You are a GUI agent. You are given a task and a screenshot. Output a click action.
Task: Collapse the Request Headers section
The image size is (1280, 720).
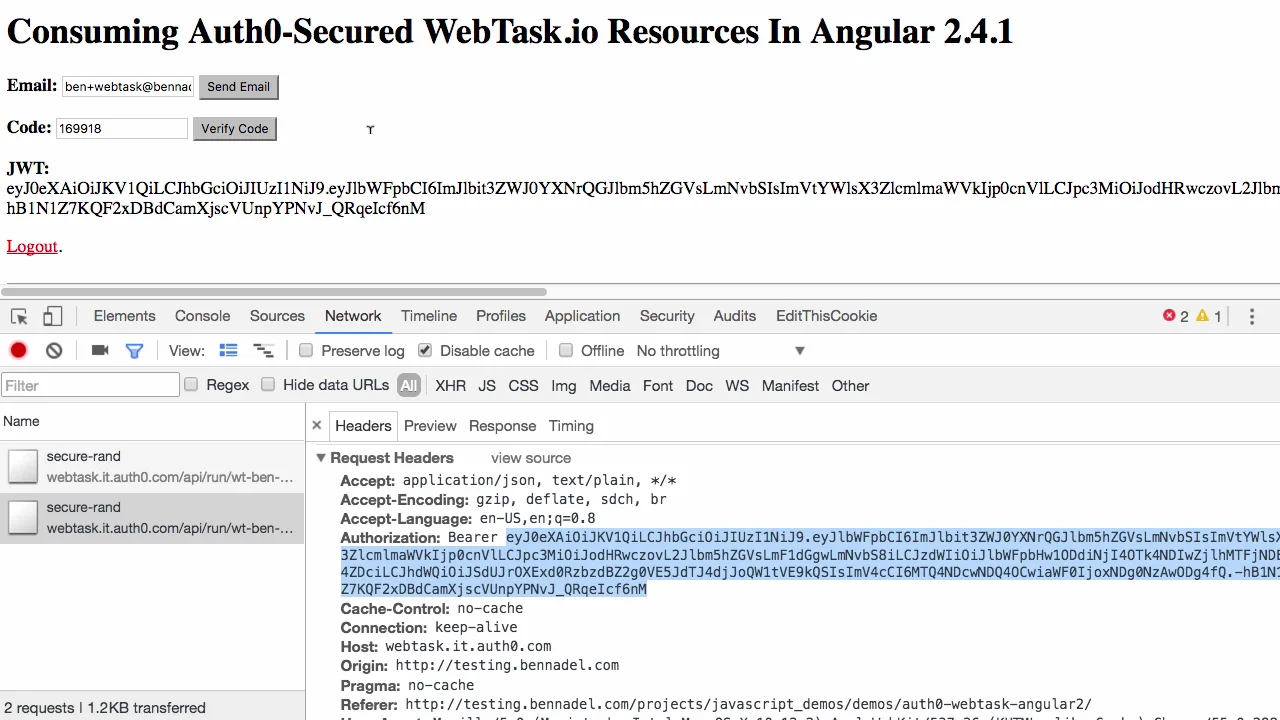tap(321, 458)
